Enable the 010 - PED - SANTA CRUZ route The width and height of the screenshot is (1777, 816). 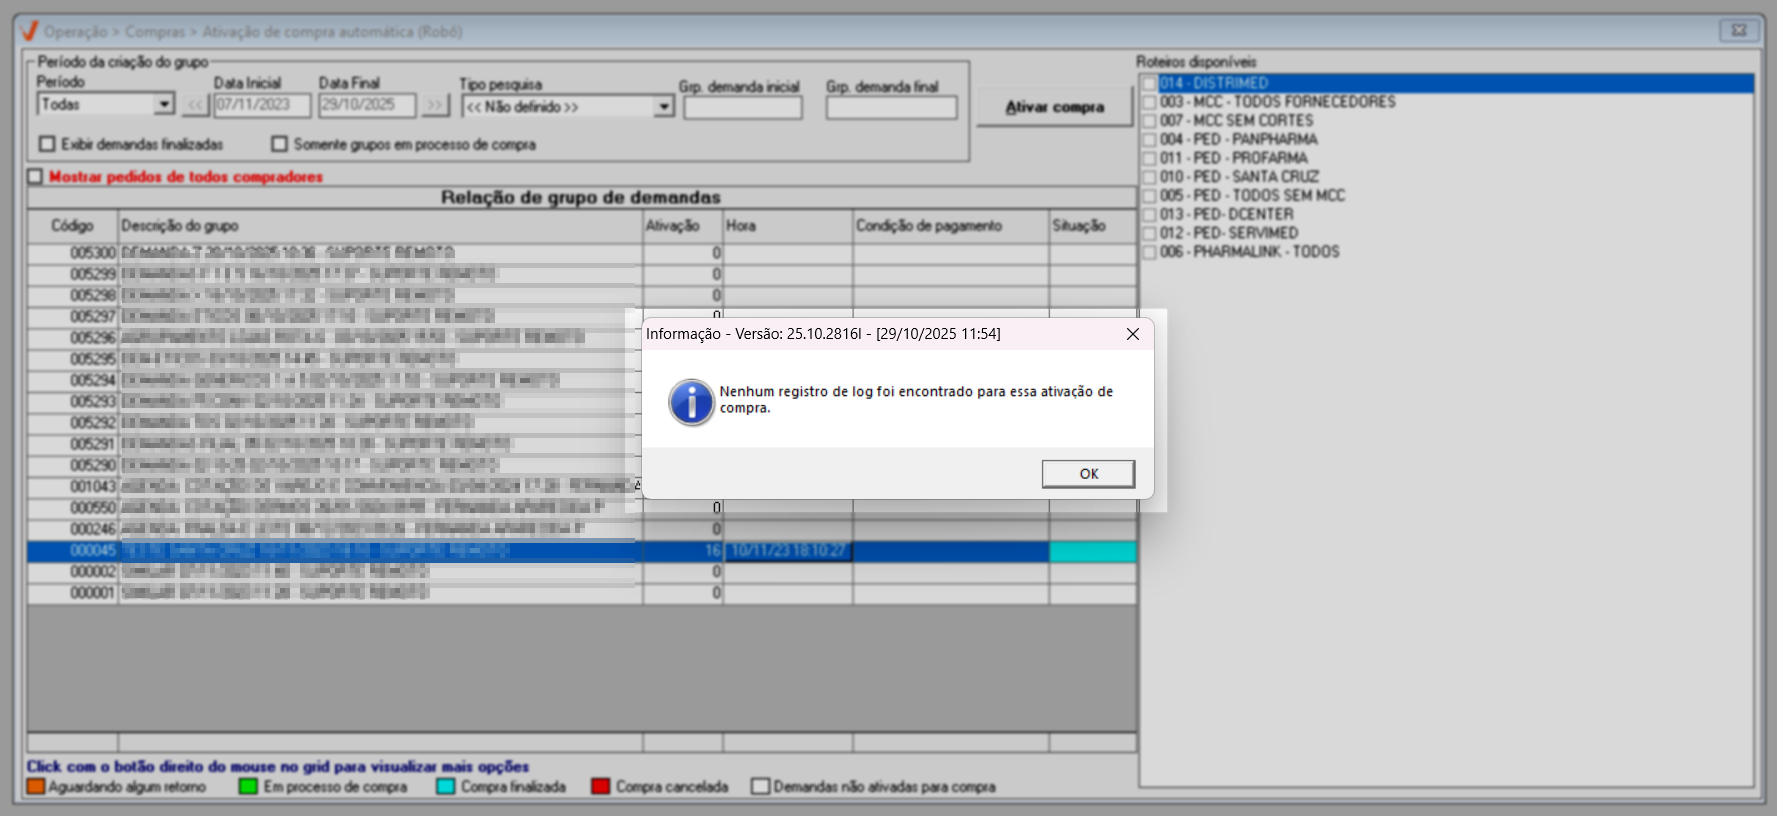click(1150, 177)
